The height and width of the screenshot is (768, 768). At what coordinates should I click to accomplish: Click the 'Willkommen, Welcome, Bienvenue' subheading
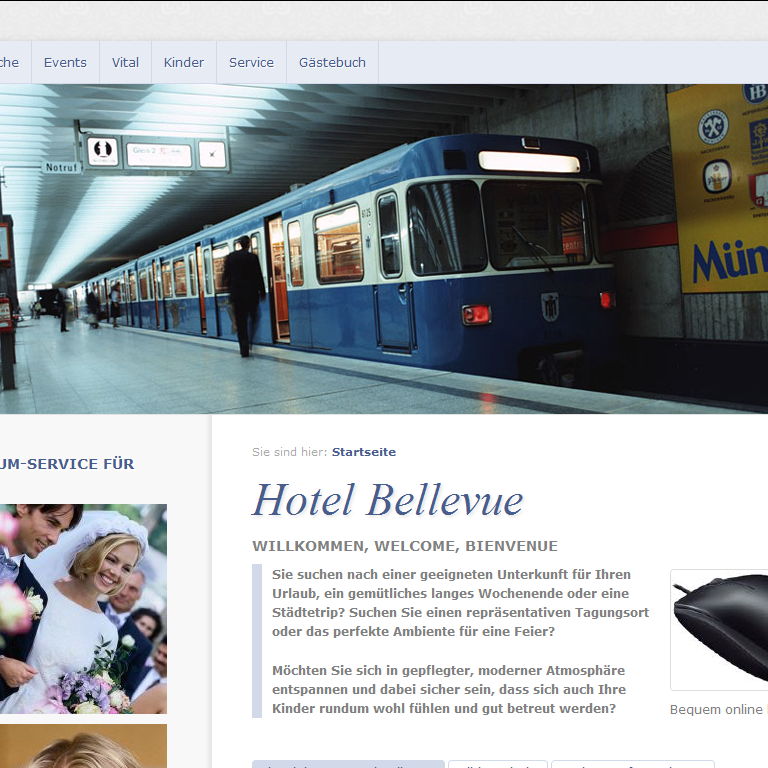point(405,546)
